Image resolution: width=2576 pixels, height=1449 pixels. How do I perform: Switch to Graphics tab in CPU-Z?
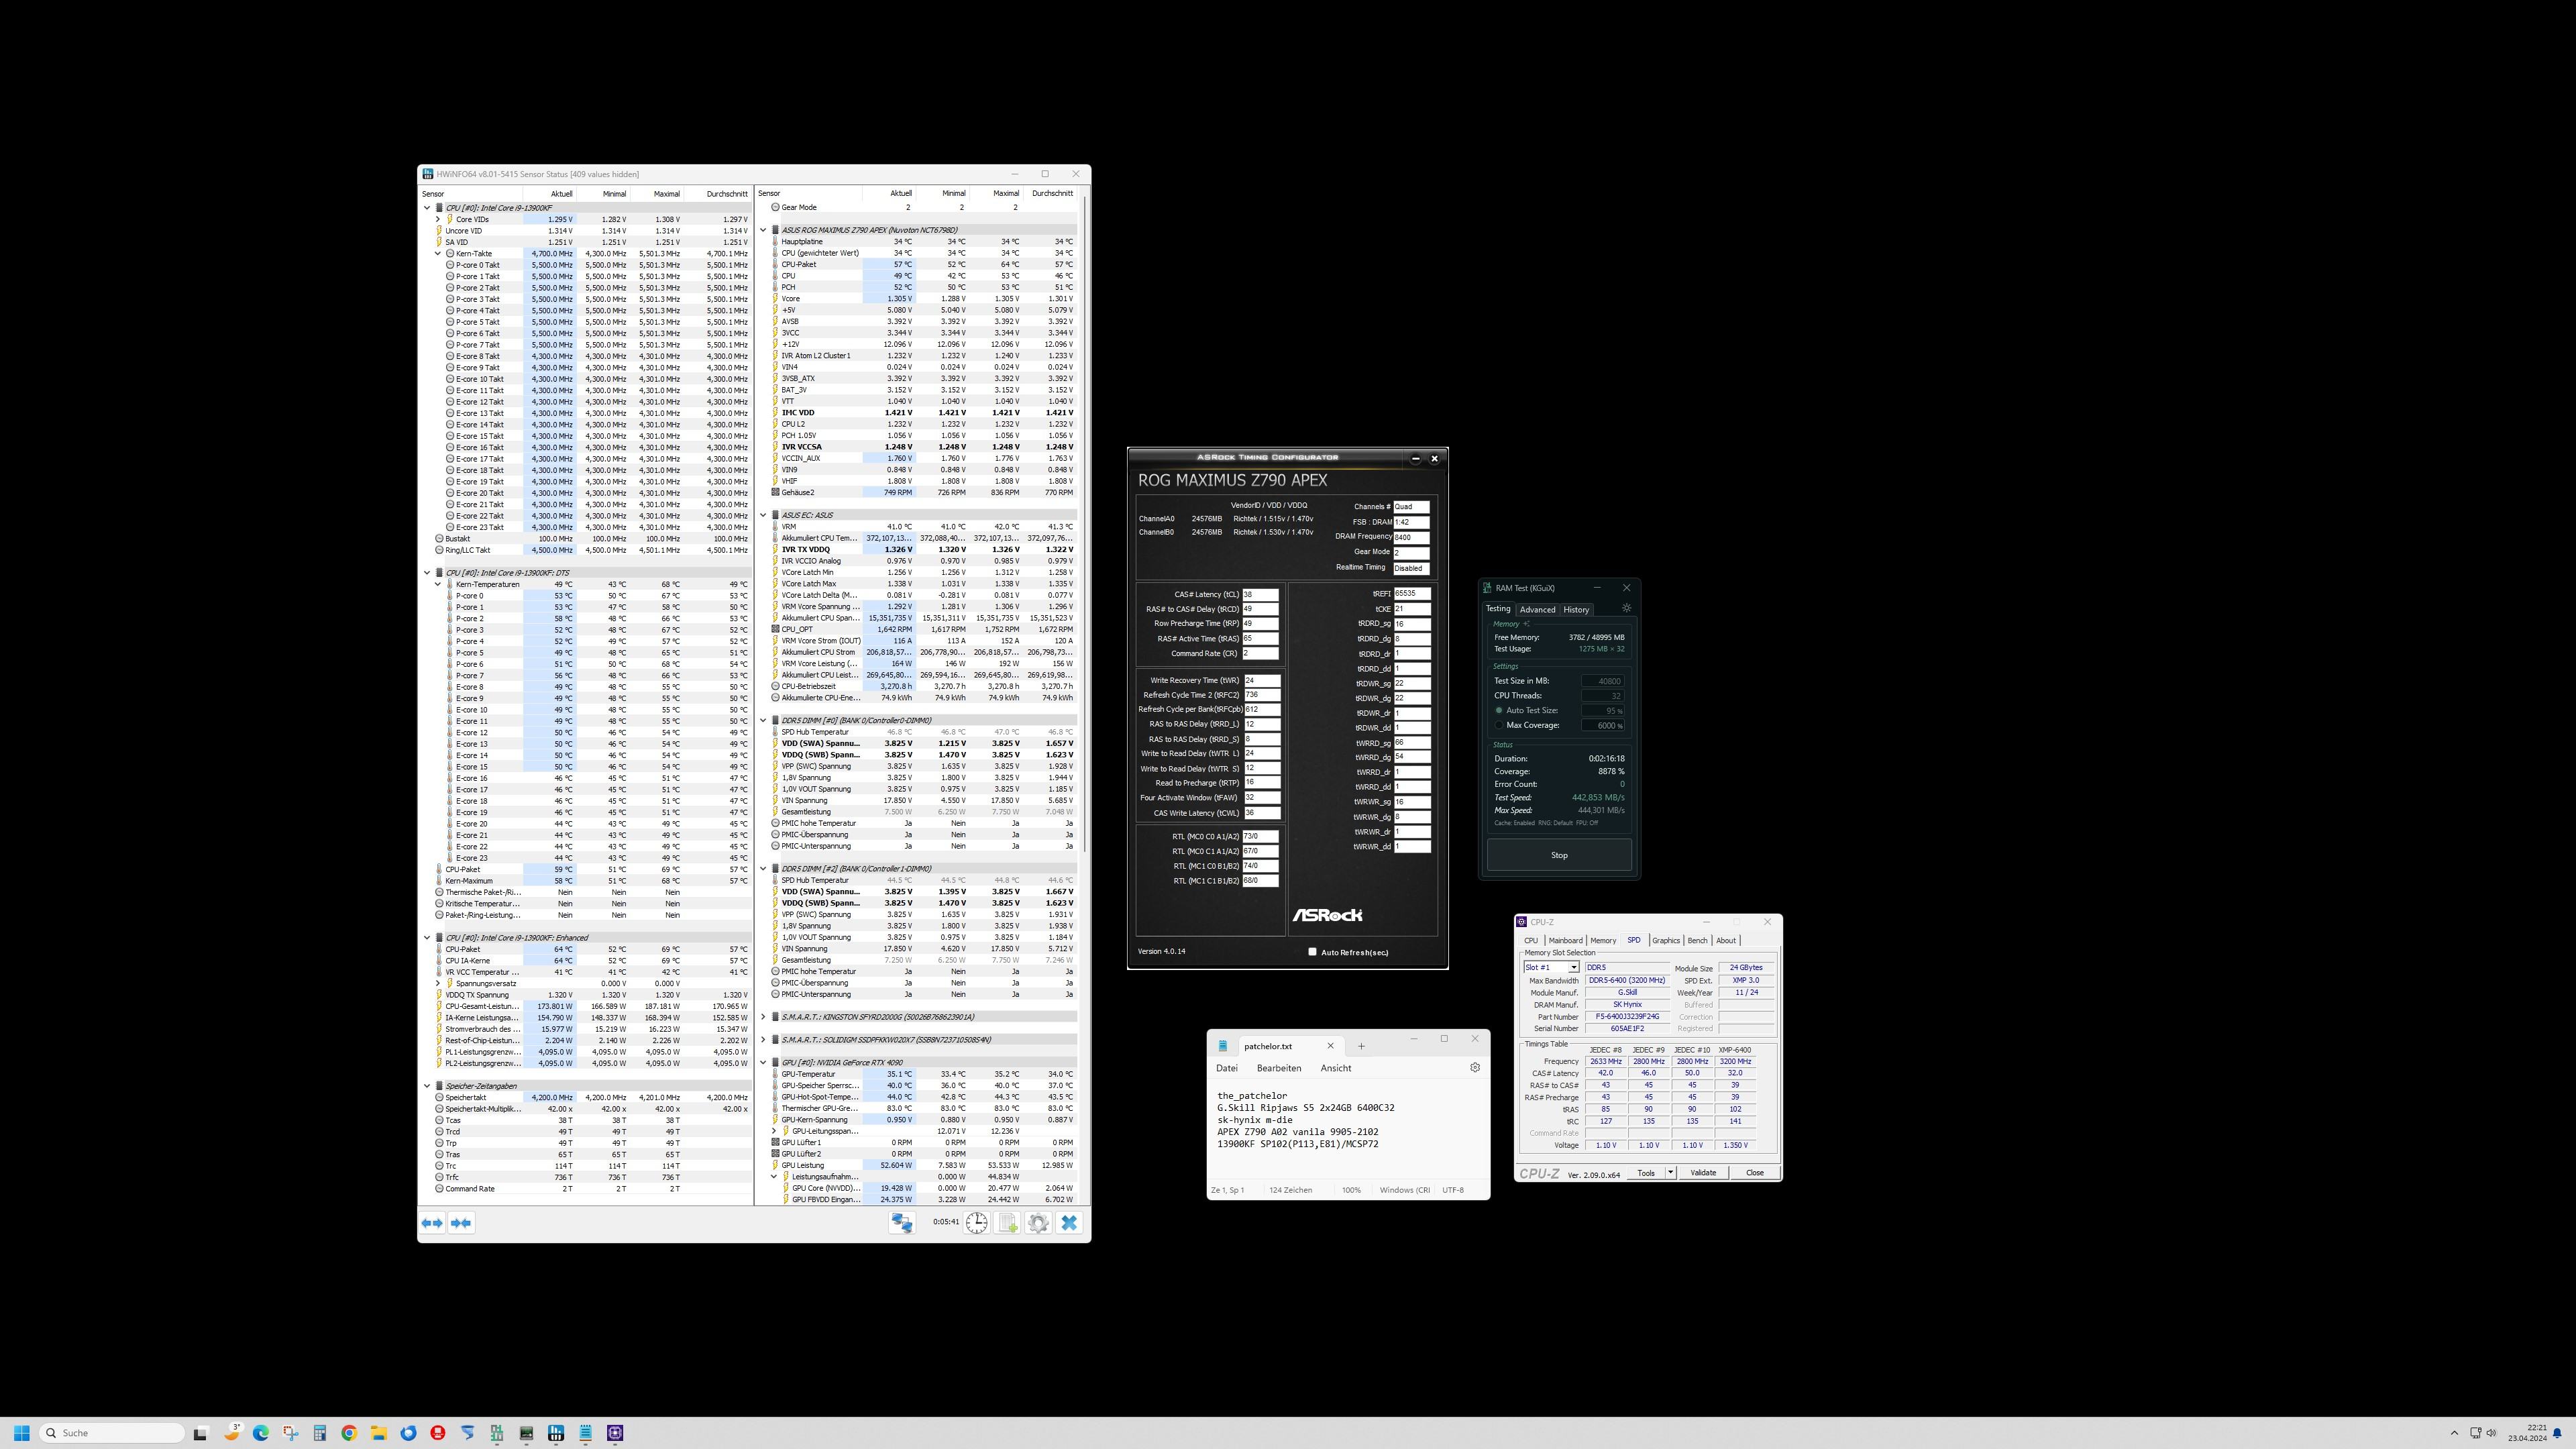1666,941
